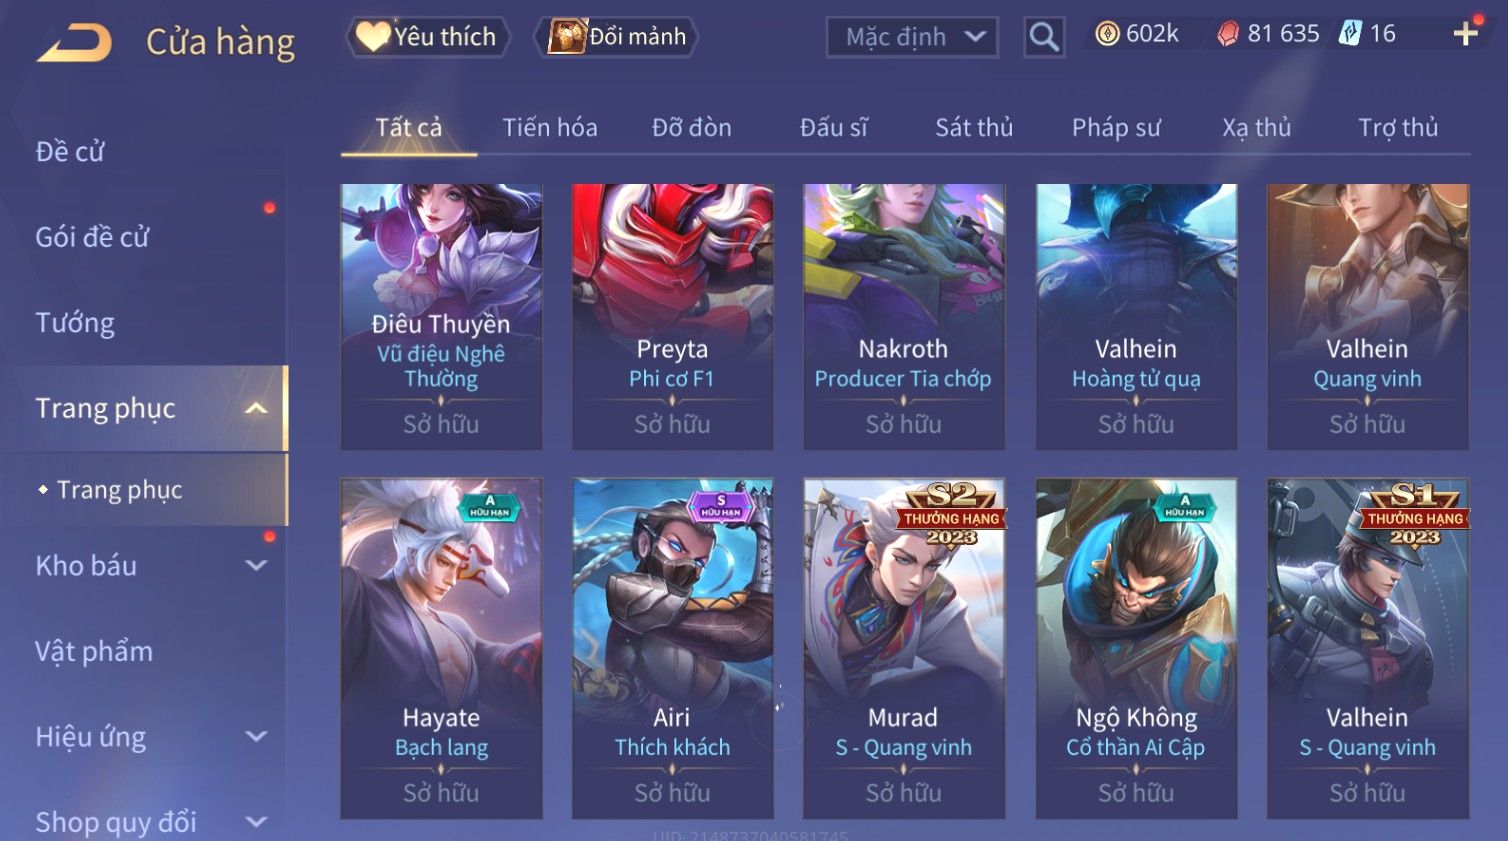Open the search magnifier icon

[1044, 37]
